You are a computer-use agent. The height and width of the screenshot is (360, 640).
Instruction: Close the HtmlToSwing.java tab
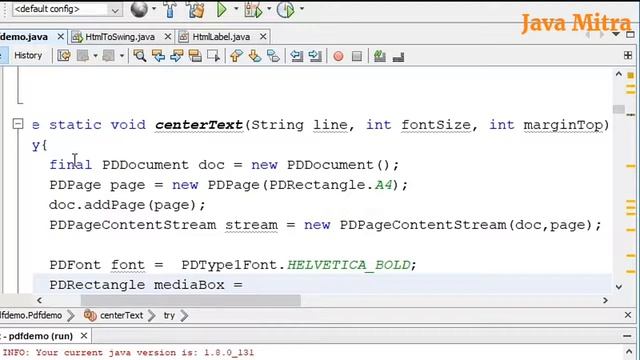click(168, 37)
